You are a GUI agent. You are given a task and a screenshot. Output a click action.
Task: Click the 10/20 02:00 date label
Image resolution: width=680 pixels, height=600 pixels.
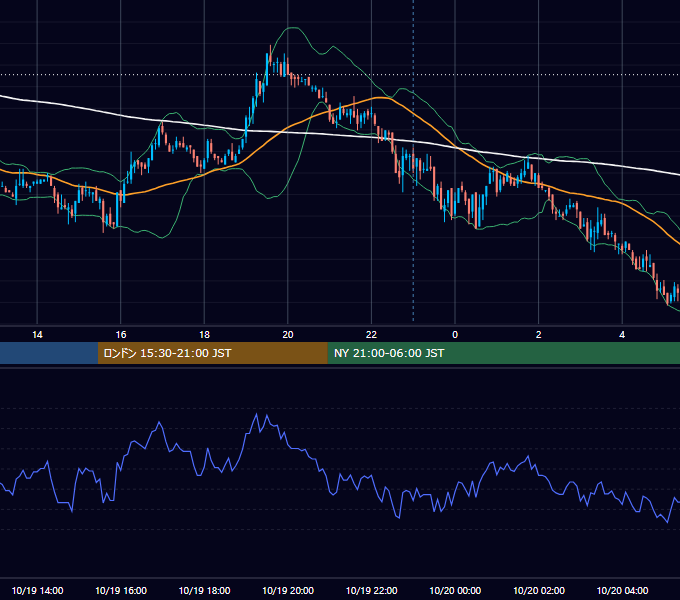pyautogui.click(x=539, y=590)
